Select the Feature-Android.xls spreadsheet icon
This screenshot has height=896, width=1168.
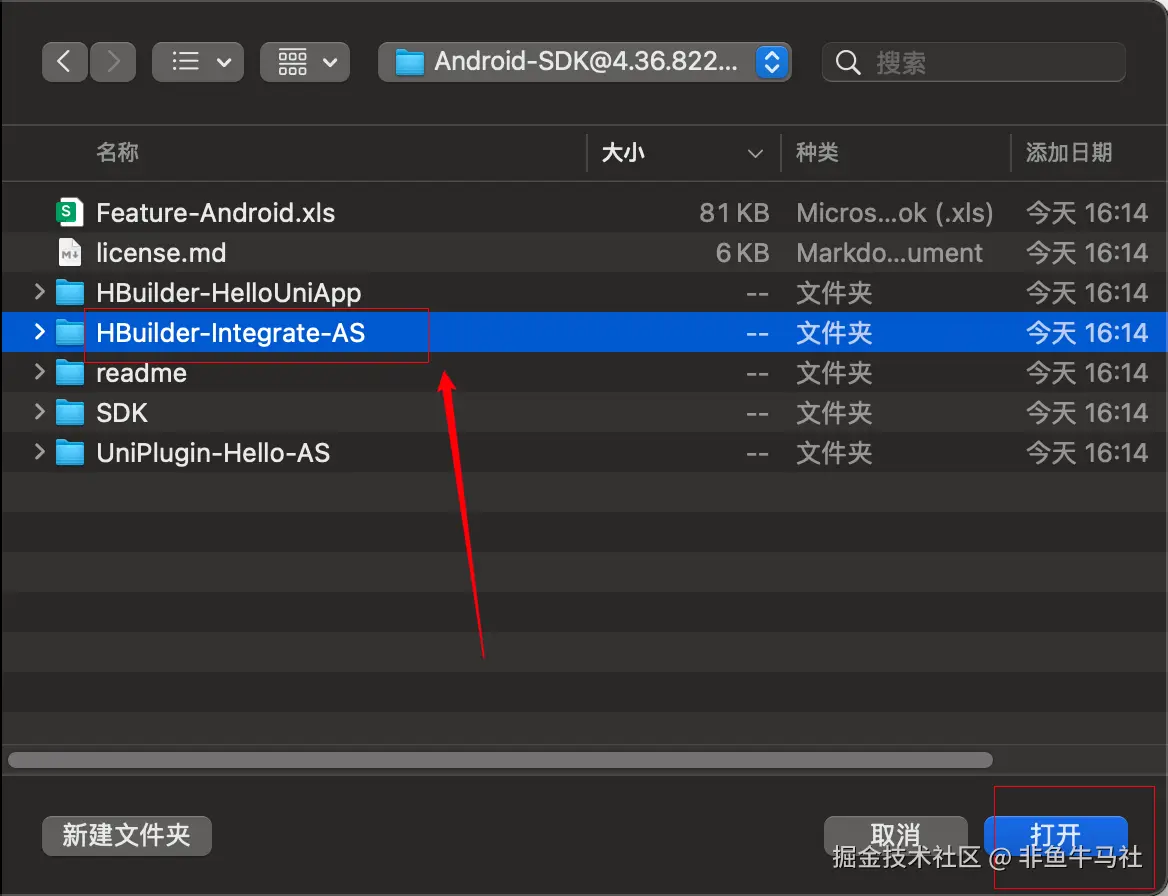[x=69, y=212]
